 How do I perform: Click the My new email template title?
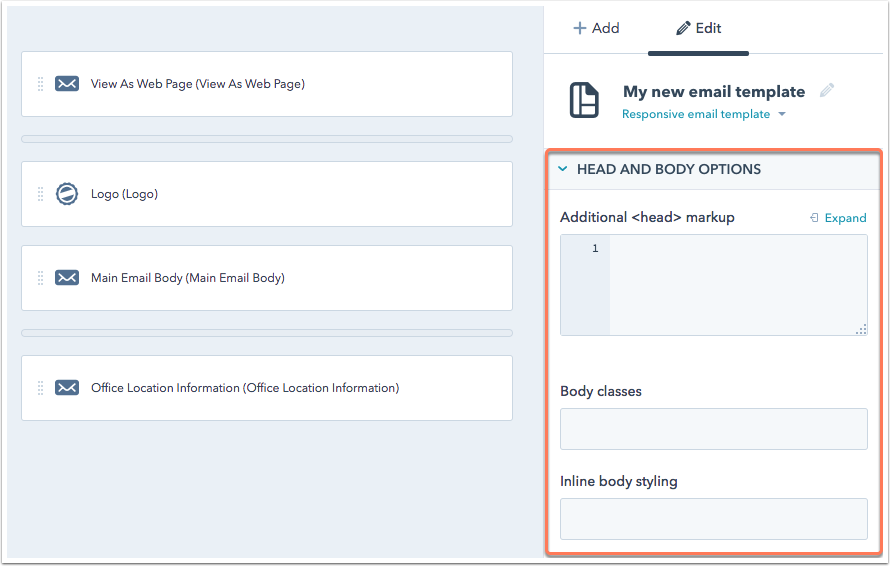713,91
